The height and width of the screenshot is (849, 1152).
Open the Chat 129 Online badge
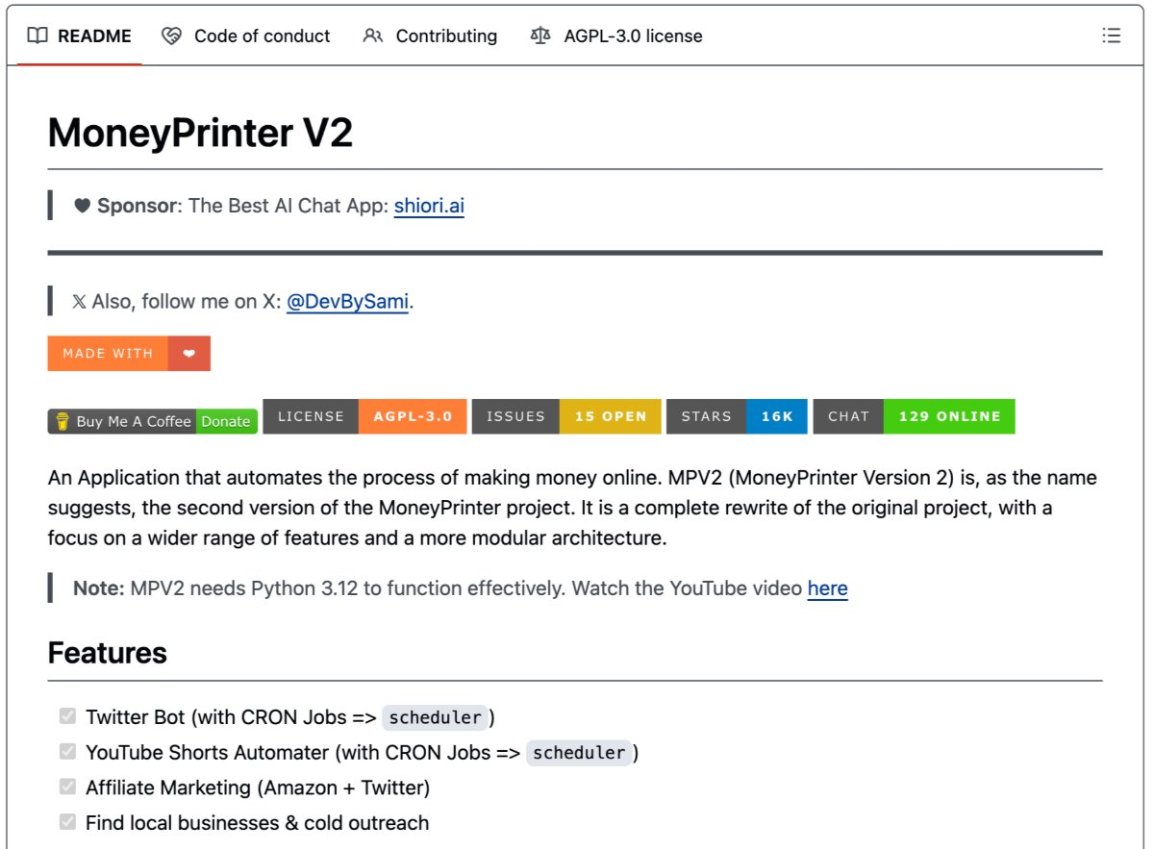click(x=914, y=416)
